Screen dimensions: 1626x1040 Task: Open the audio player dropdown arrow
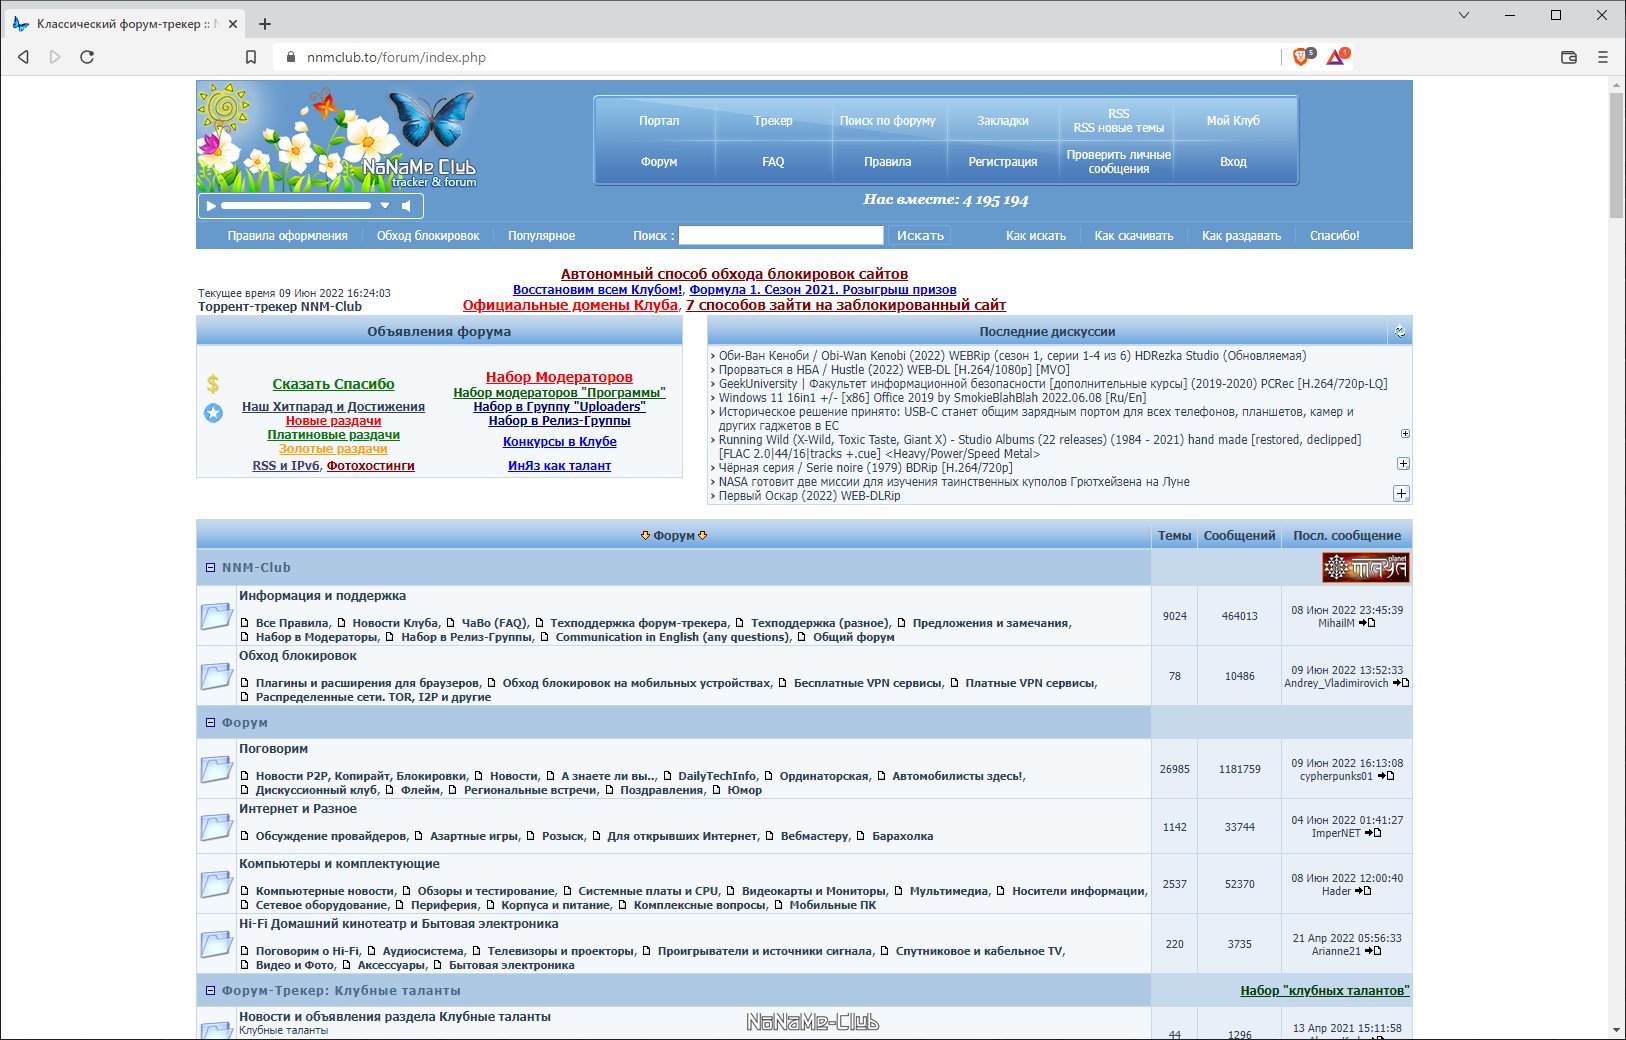tap(385, 206)
